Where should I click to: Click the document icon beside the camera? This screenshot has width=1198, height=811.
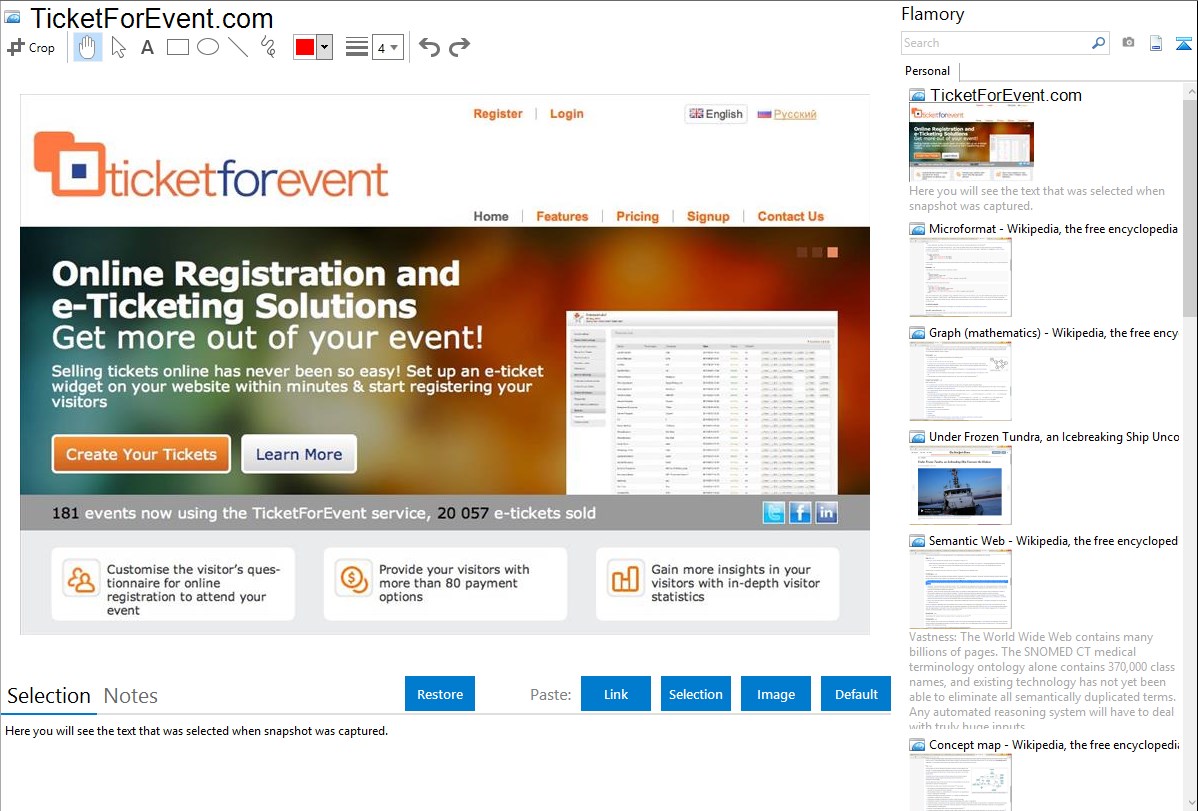pyautogui.click(x=1156, y=43)
